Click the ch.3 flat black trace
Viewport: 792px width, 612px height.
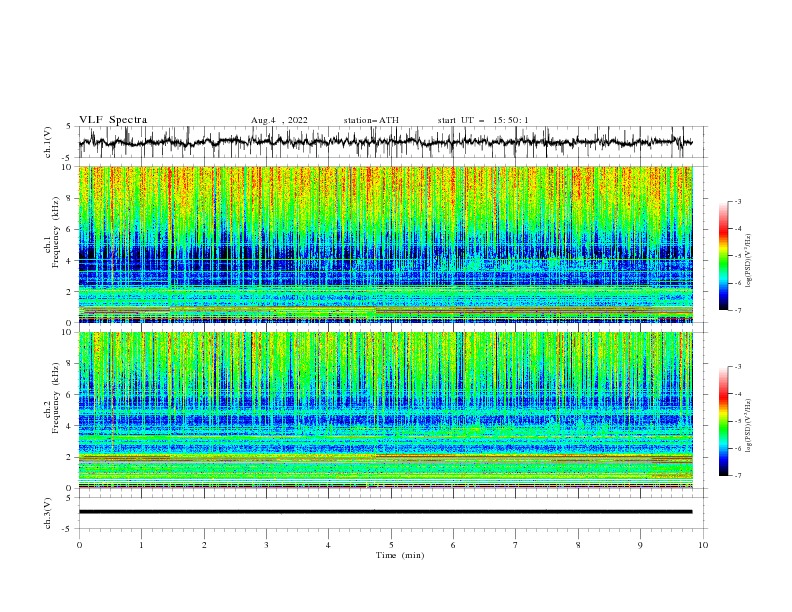385,512
